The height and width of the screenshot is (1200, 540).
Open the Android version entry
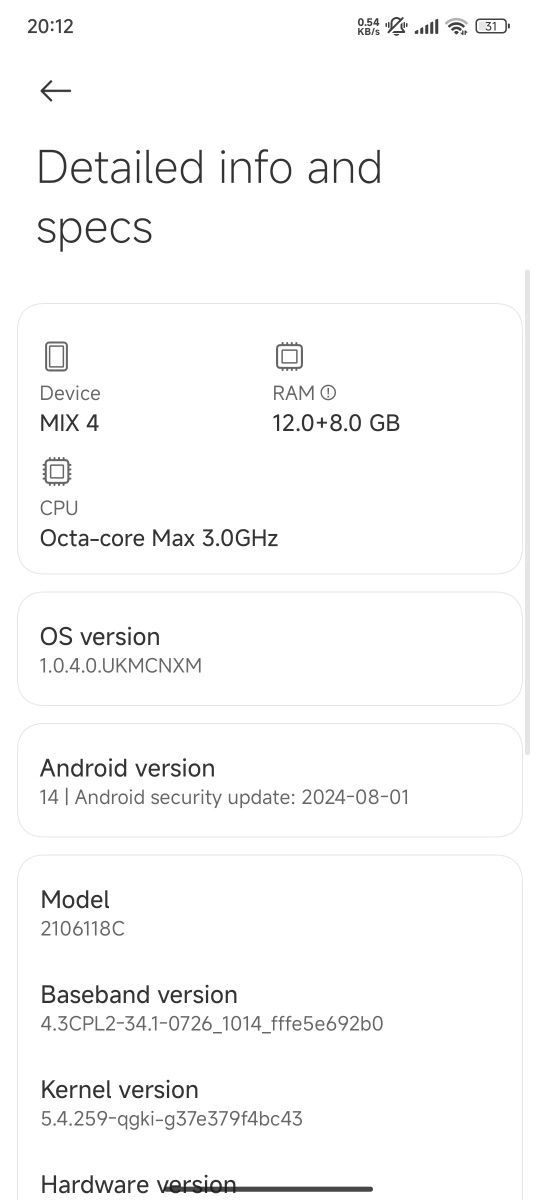click(270, 781)
